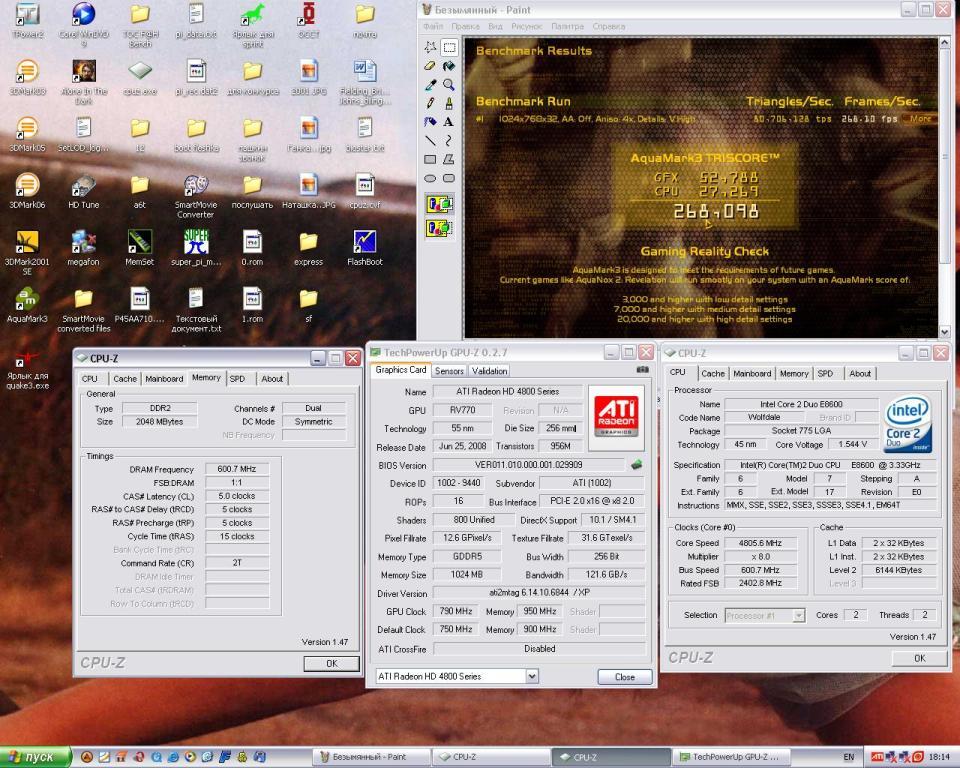
Task: Open Mainboard tab in CPU-Z memory window
Action: point(164,379)
